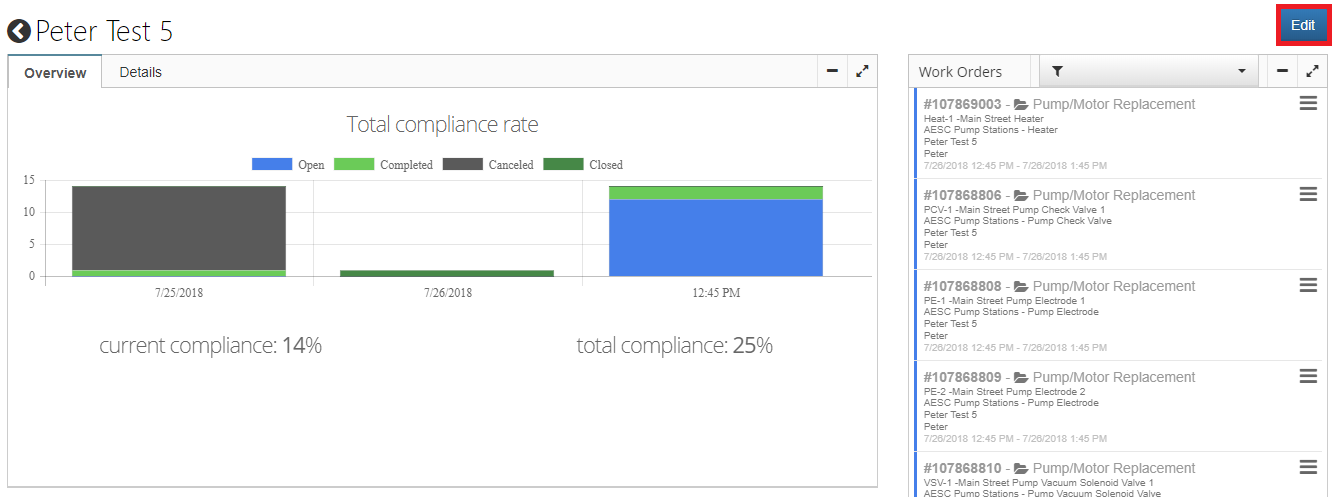Toggle the Open series in chart legend
Image resolution: width=1338 pixels, height=497 pixels.
[x=288, y=164]
